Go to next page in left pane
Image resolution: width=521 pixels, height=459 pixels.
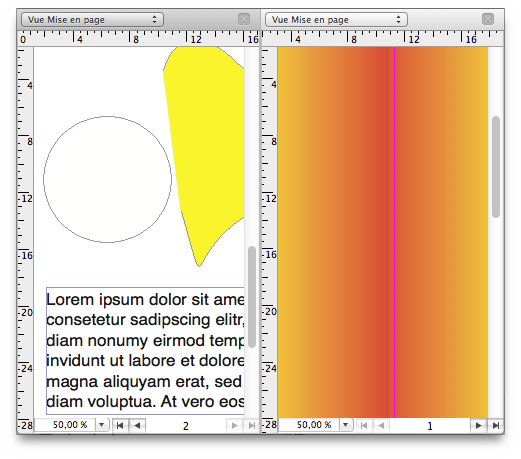coord(235,425)
